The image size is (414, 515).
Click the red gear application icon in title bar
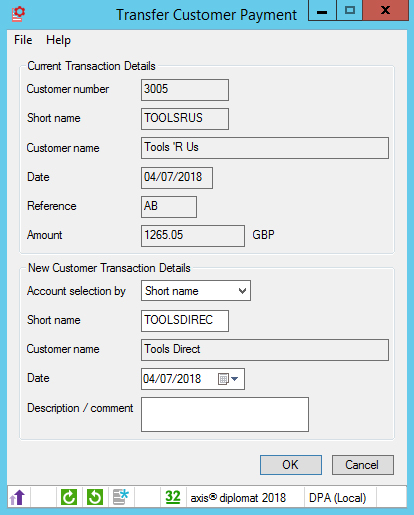(x=18, y=14)
